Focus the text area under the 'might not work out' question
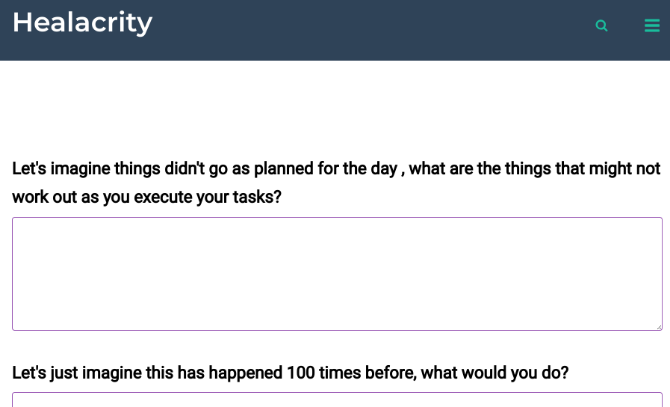 337,274
